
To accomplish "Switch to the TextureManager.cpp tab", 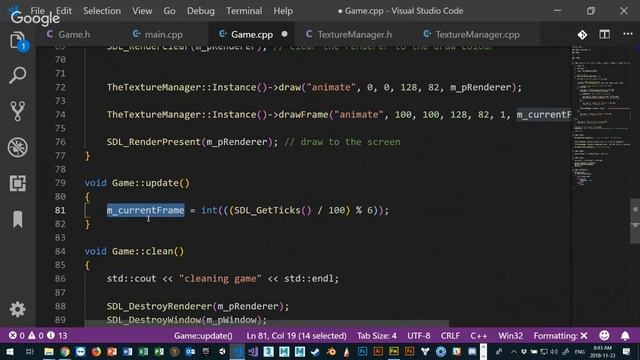I will pyautogui.click(x=477, y=34).
